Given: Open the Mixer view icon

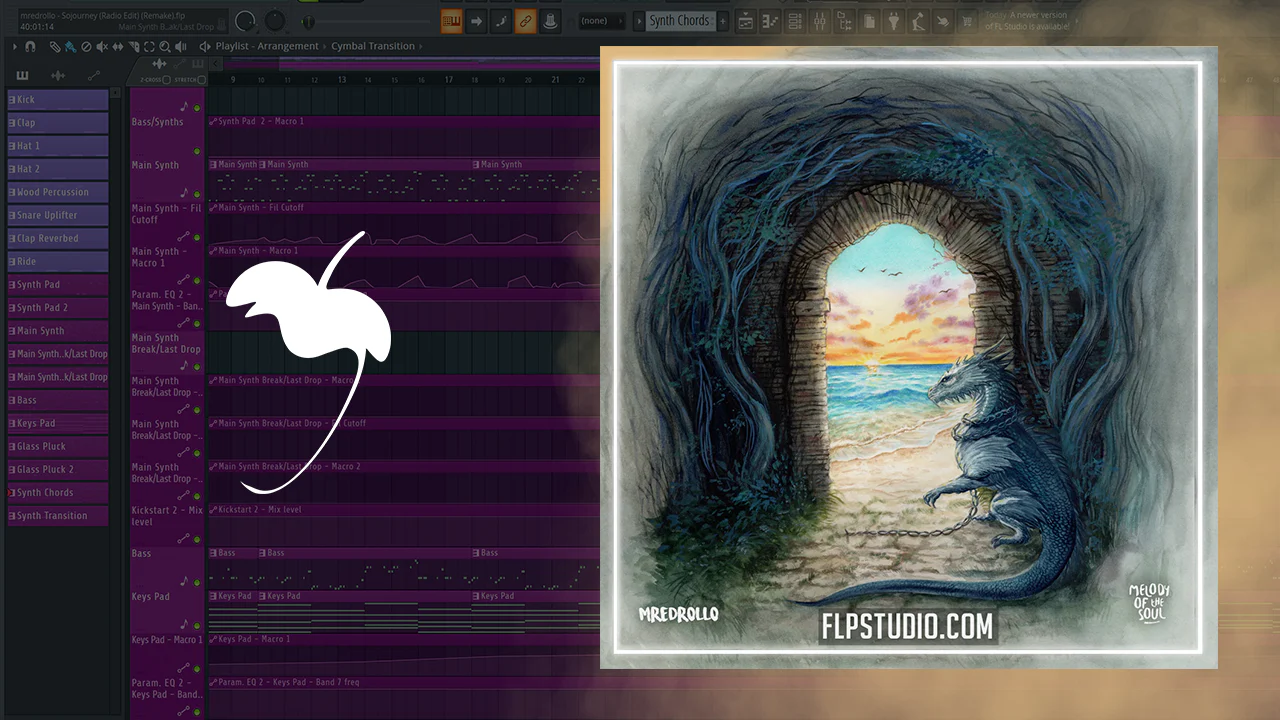Looking at the screenshot, I should 820,20.
